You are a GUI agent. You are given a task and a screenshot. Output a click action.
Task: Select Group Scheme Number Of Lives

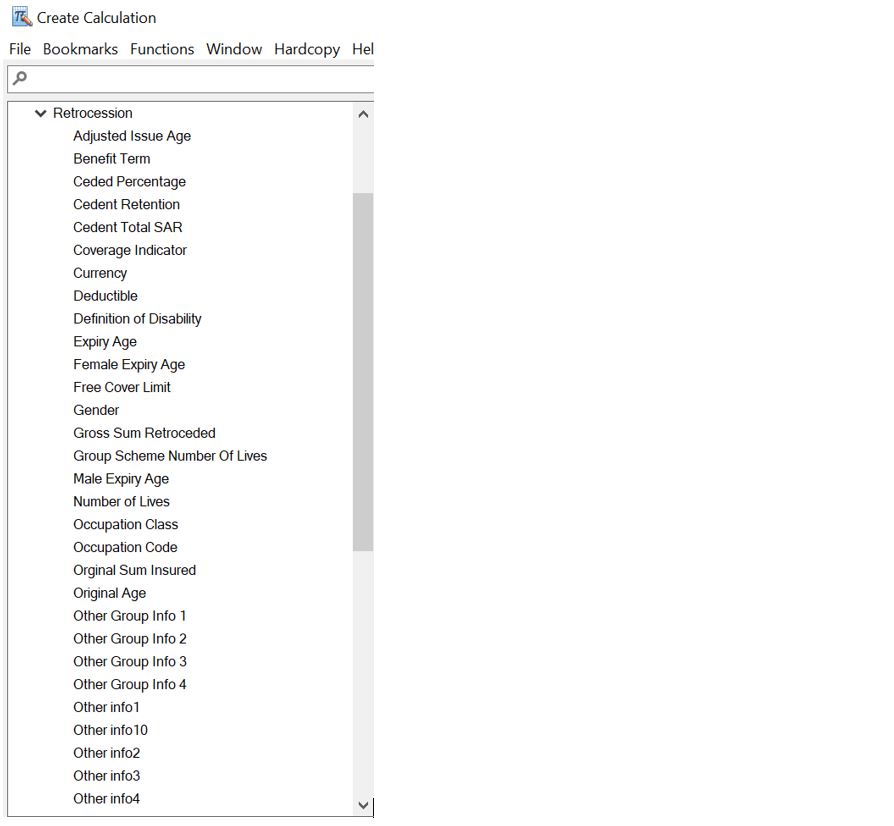point(170,456)
